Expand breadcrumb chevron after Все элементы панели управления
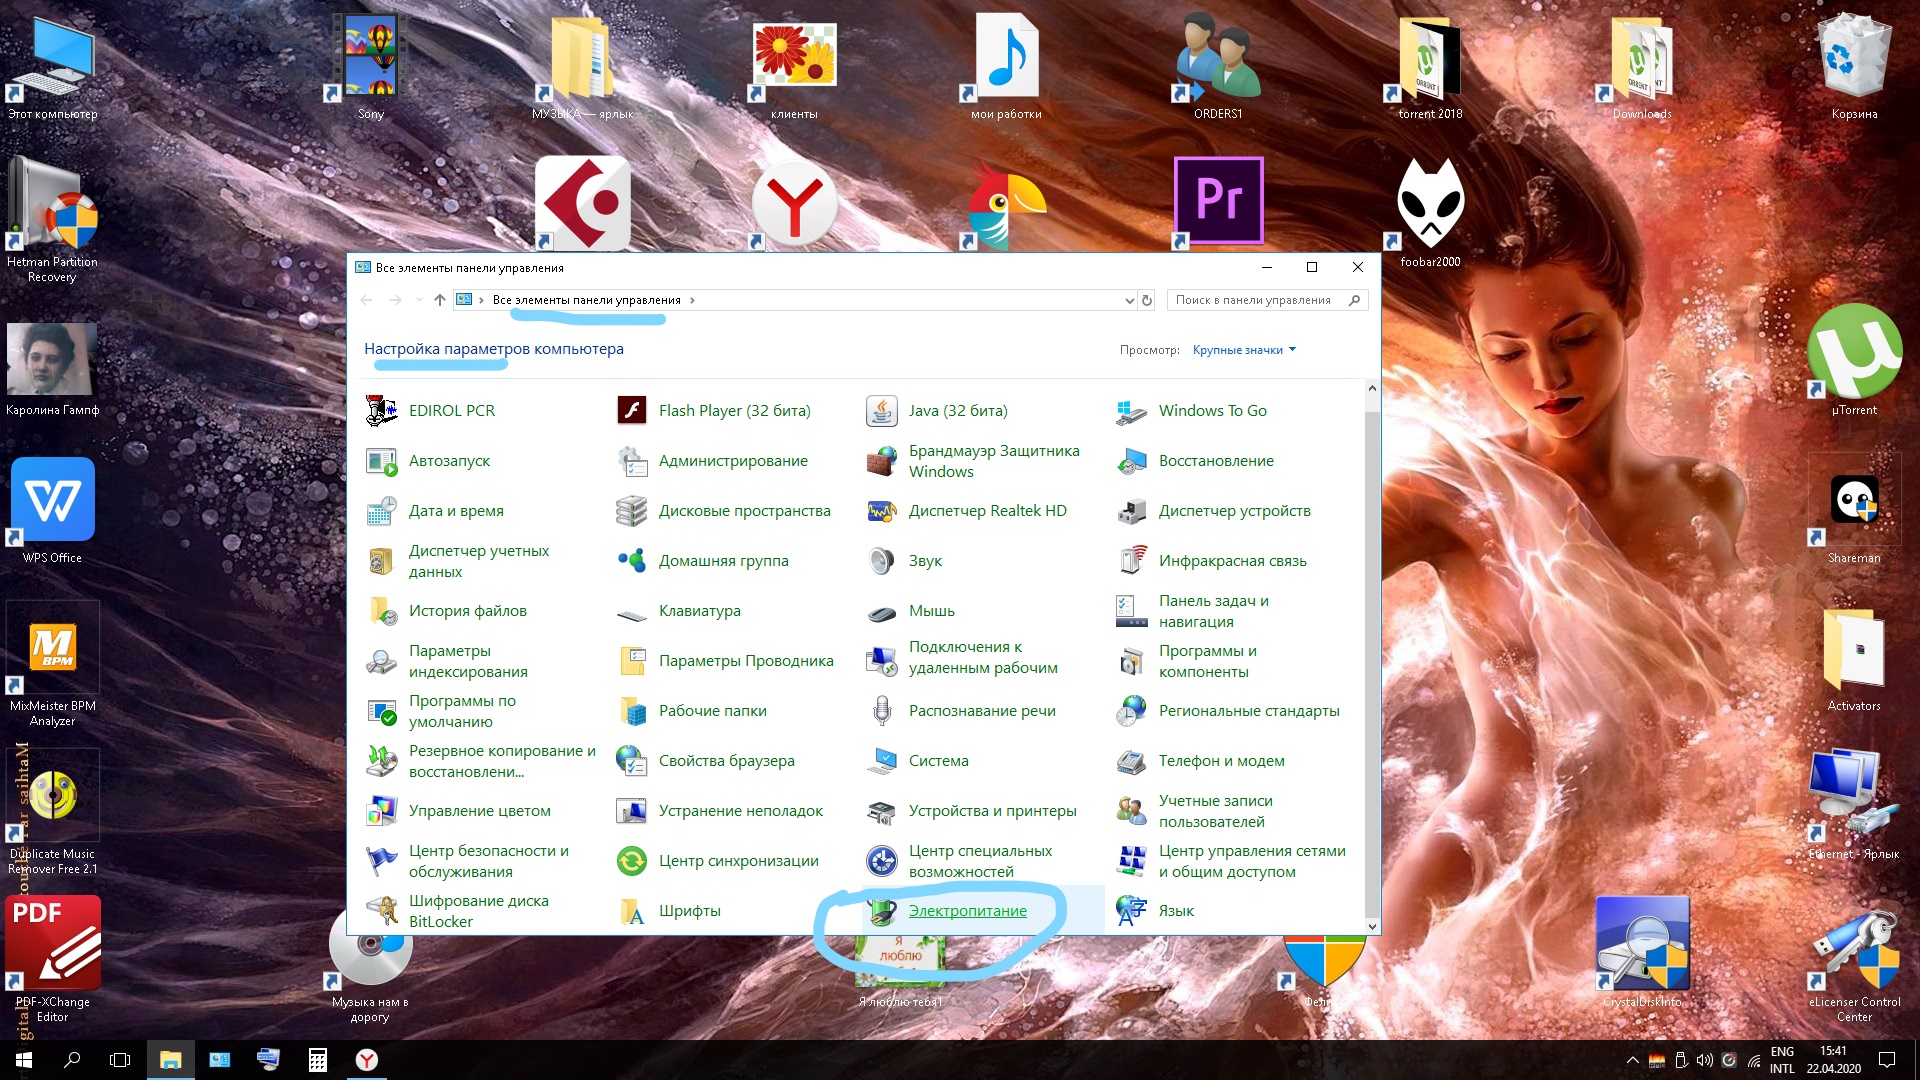The width and height of the screenshot is (1920, 1080). point(692,300)
